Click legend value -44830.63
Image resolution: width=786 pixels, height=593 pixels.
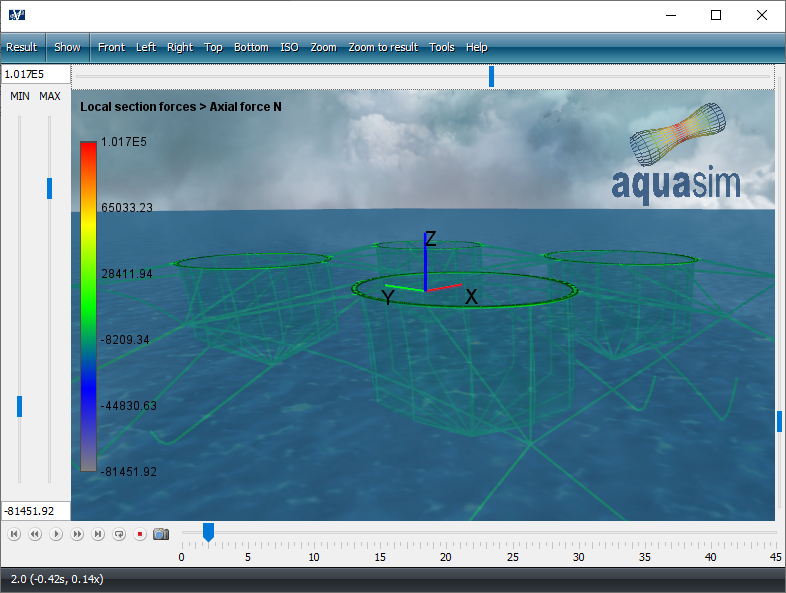(x=129, y=406)
